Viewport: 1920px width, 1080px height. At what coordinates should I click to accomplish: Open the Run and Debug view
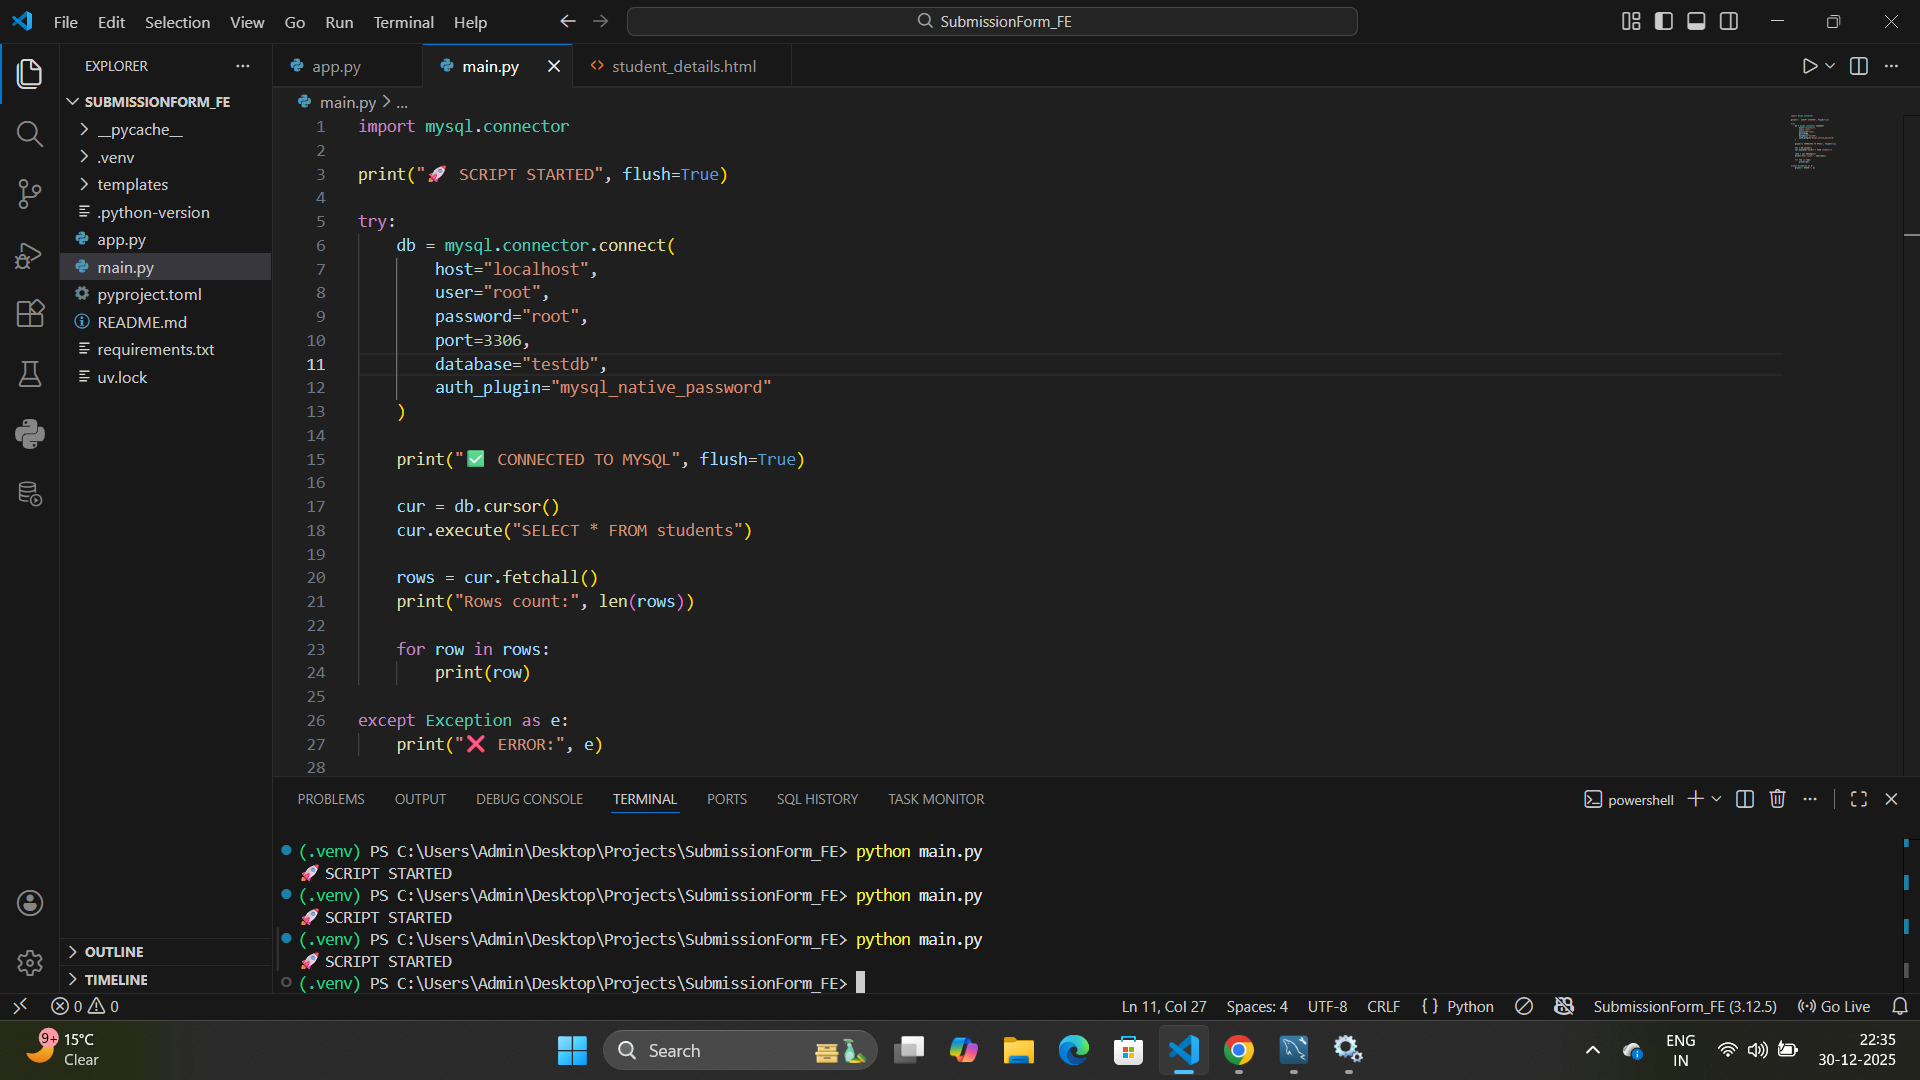click(x=30, y=255)
